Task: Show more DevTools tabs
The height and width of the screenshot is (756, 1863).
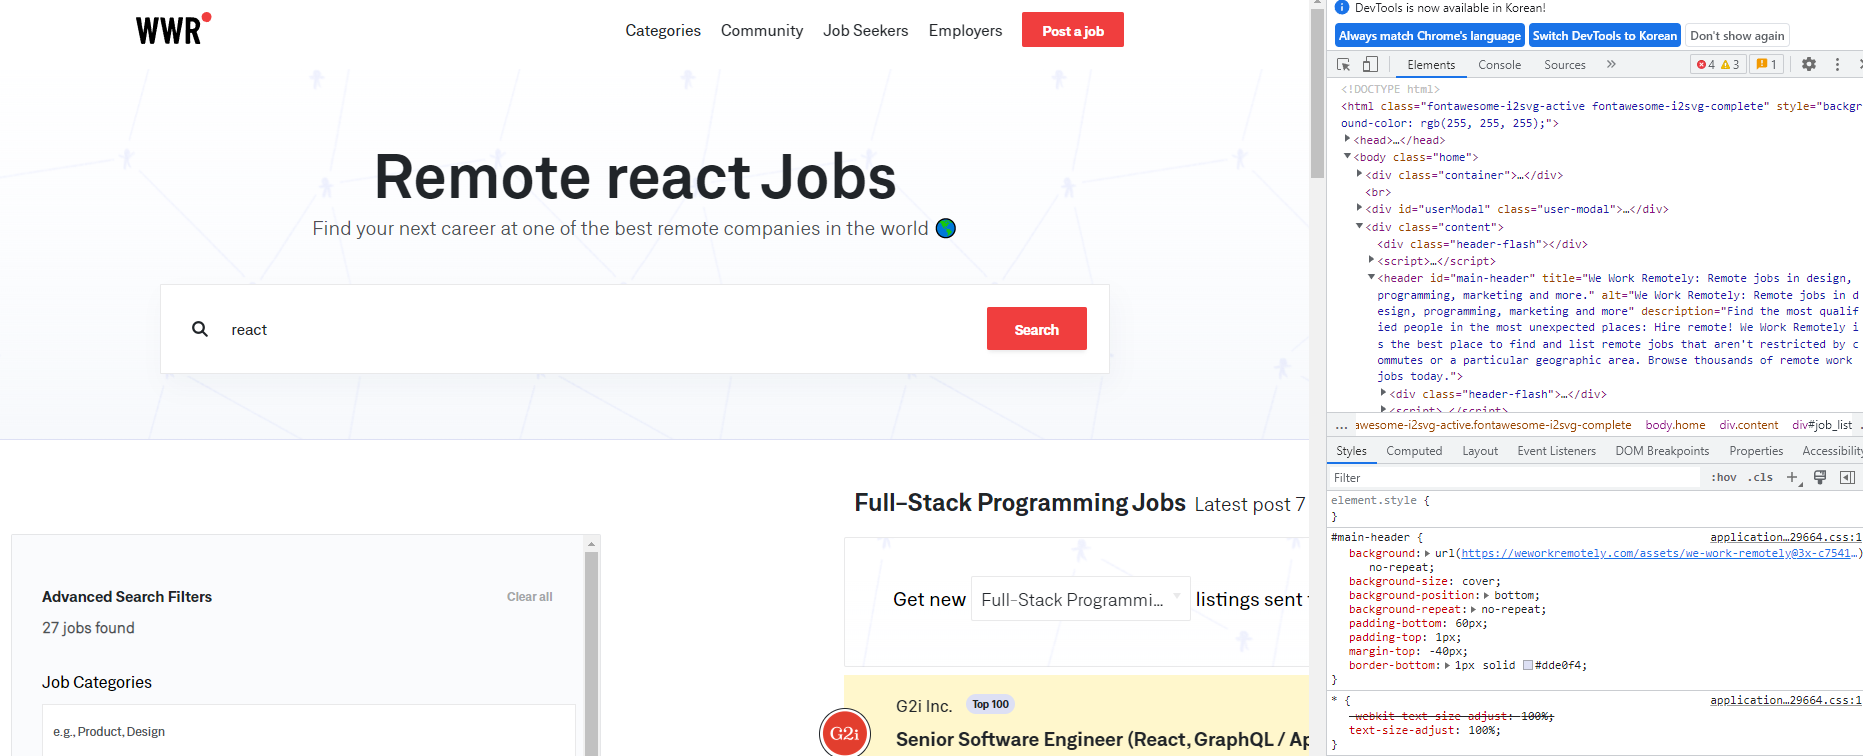Action: pyautogui.click(x=1611, y=64)
